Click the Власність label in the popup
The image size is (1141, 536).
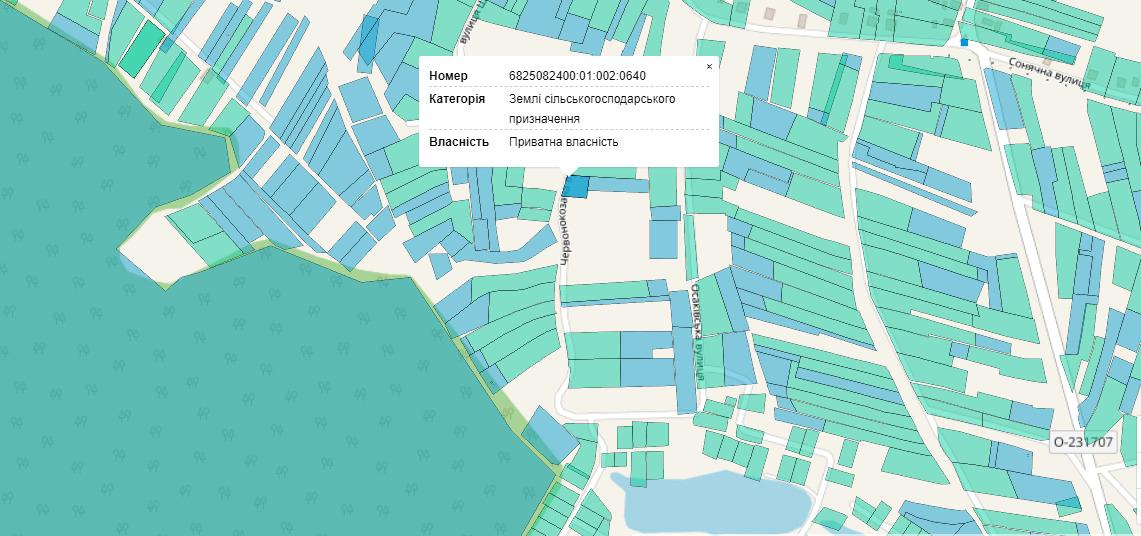pyautogui.click(x=458, y=142)
